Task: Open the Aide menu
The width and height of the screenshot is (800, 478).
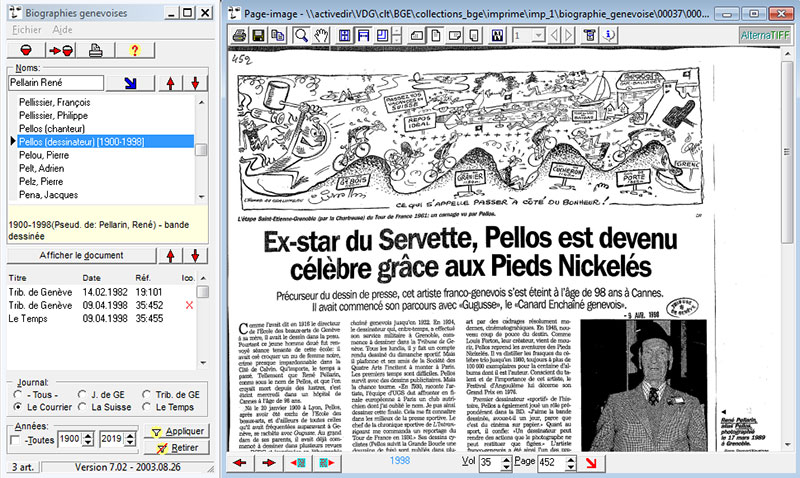Action: 62,30
